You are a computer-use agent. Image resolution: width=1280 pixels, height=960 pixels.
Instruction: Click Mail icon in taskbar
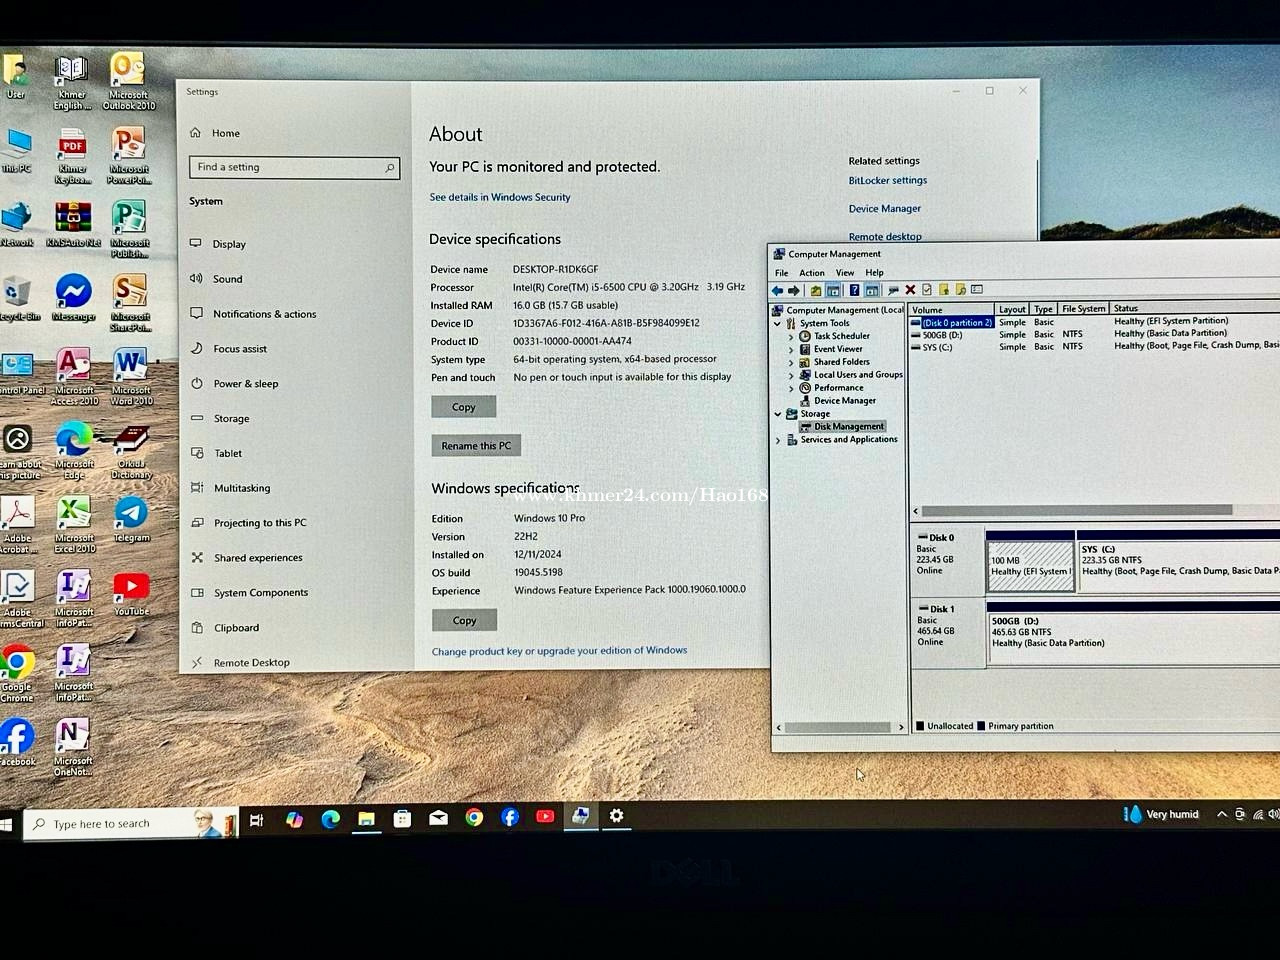coord(438,818)
